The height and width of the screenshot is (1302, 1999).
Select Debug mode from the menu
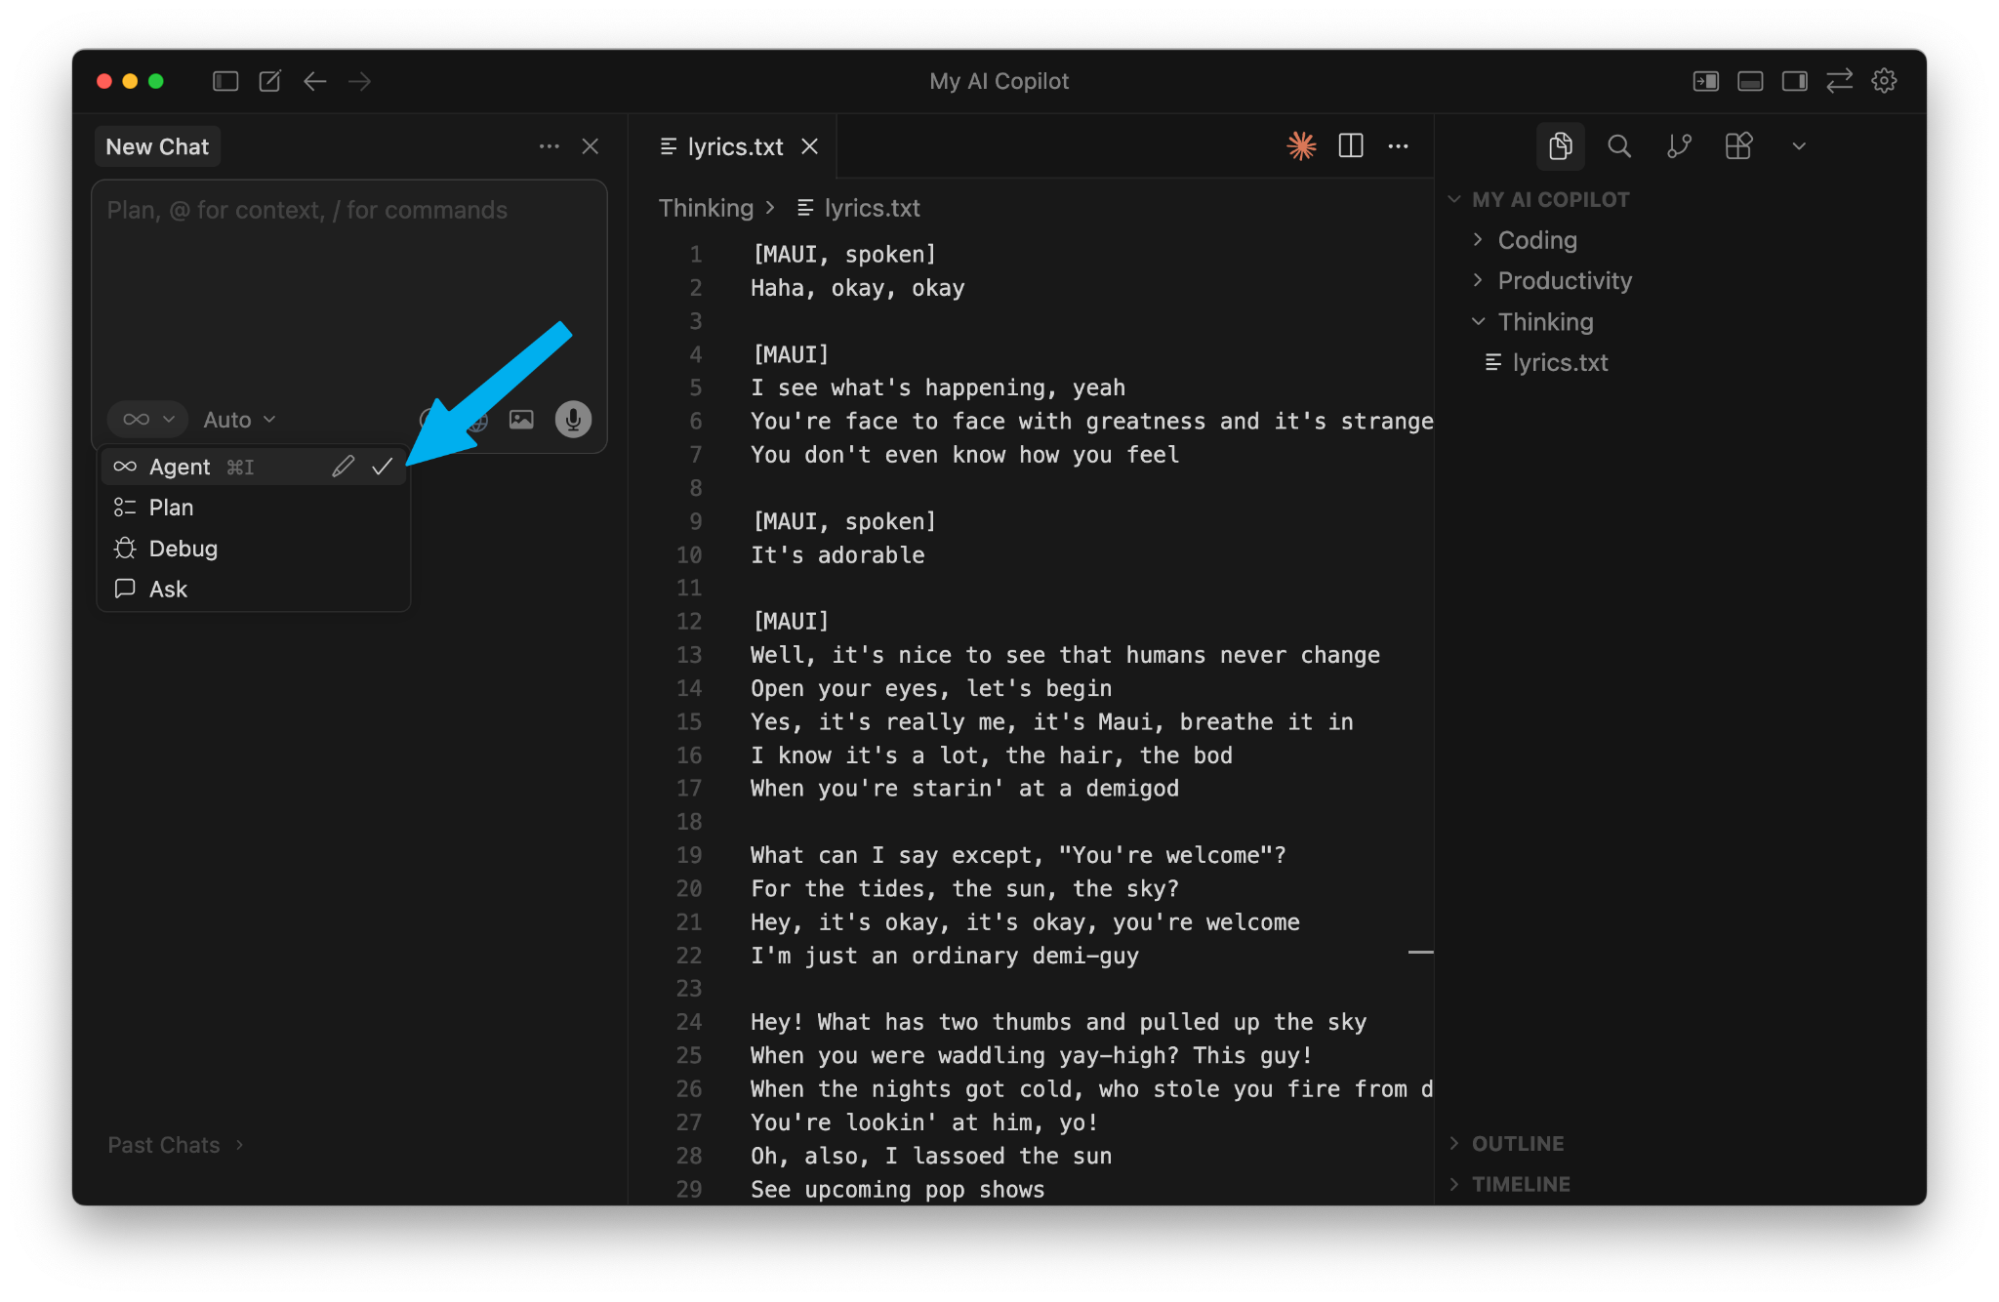click(183, 548)
